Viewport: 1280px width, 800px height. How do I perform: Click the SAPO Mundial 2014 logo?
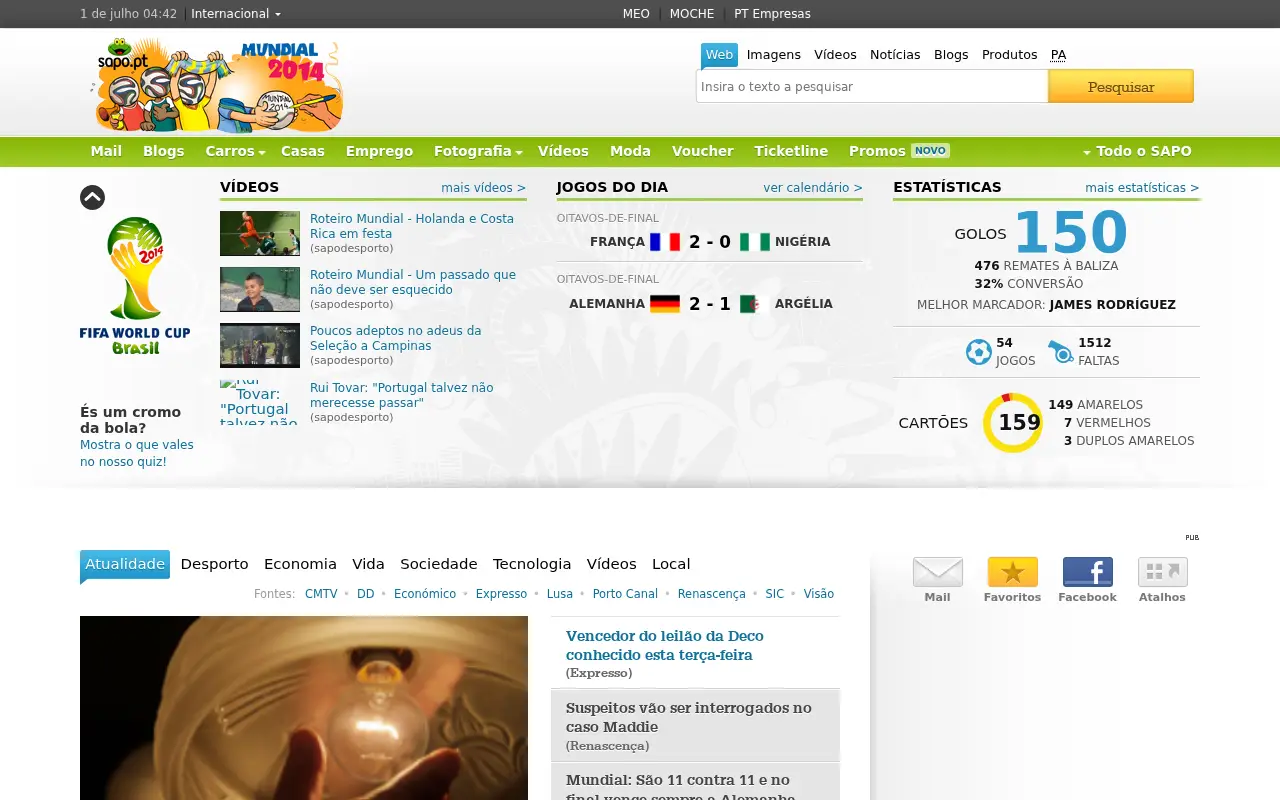[218, 85]
